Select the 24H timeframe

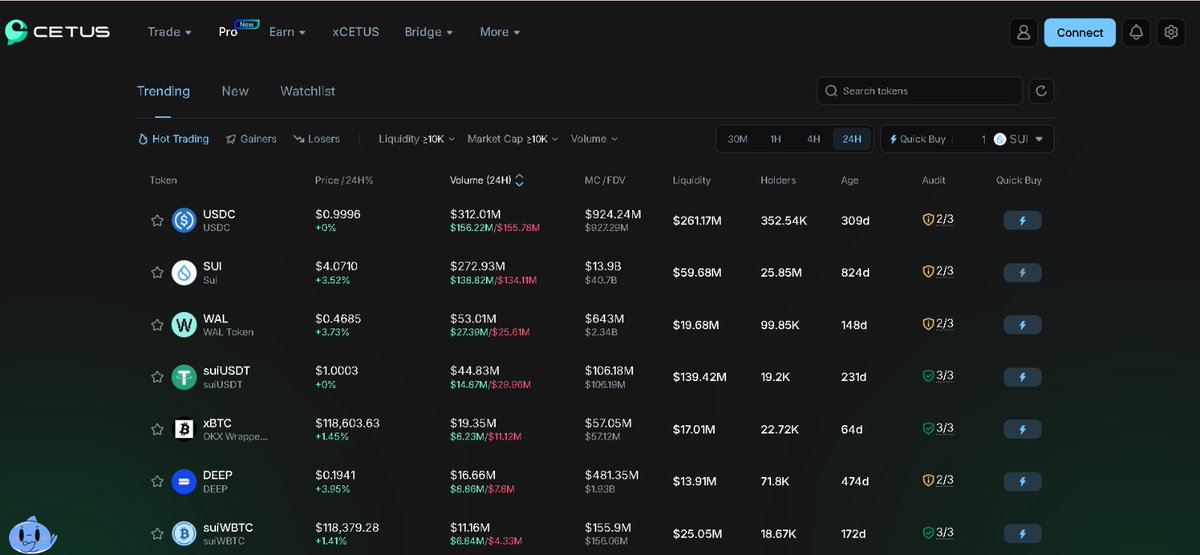point(852,139)
